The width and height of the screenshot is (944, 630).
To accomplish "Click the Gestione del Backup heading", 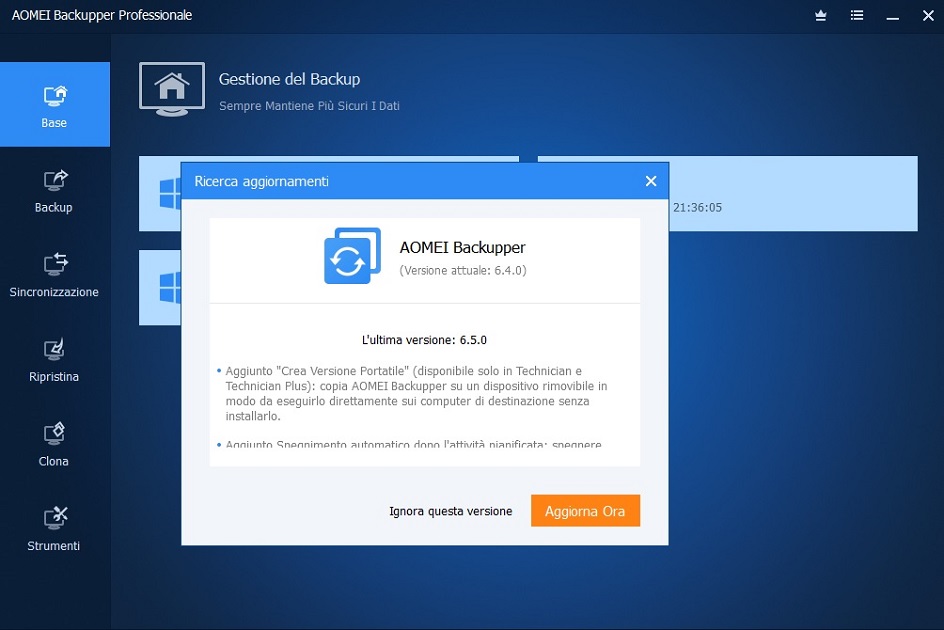I will [290, 80].
